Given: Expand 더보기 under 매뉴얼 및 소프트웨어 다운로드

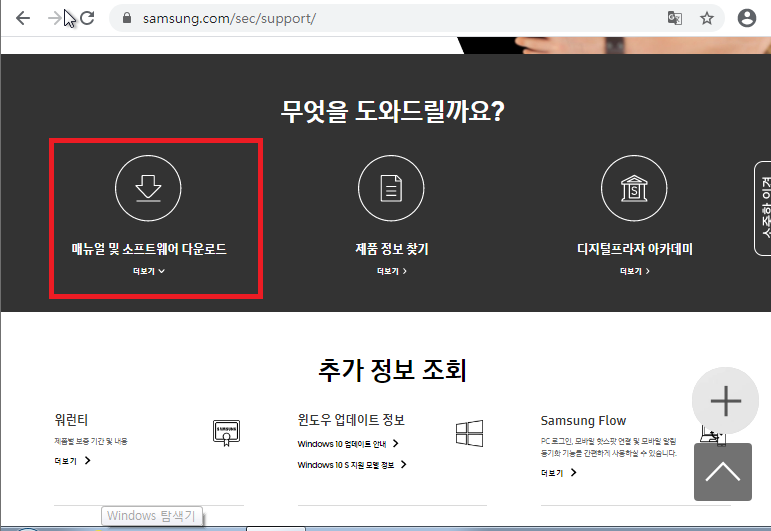Looking at the screenshot, I should click(x=148, y=271).
